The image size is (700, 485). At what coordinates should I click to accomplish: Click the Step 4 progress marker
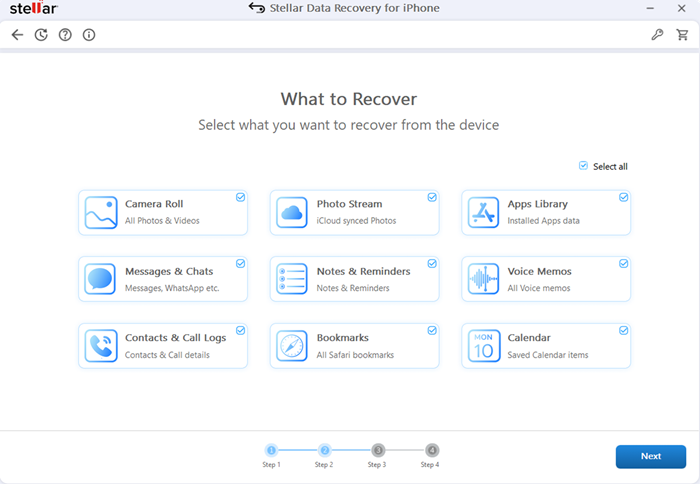click(432, 451)
